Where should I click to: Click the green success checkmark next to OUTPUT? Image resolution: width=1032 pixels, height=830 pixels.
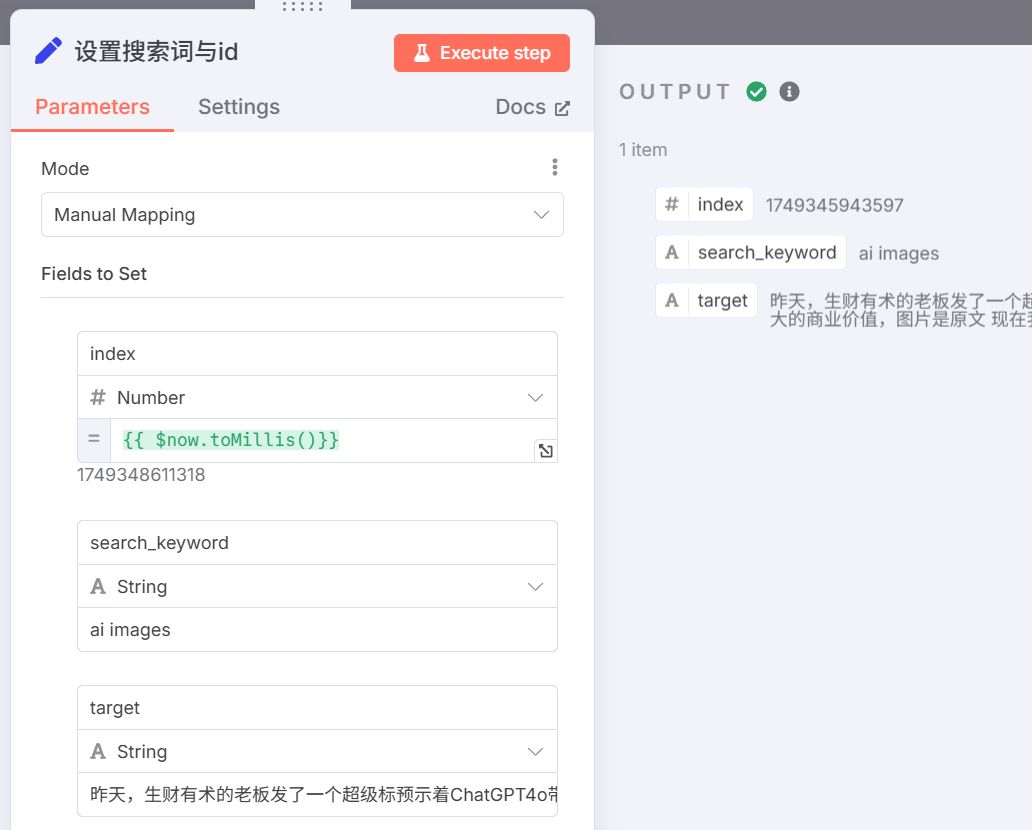[x=757, y=91]
